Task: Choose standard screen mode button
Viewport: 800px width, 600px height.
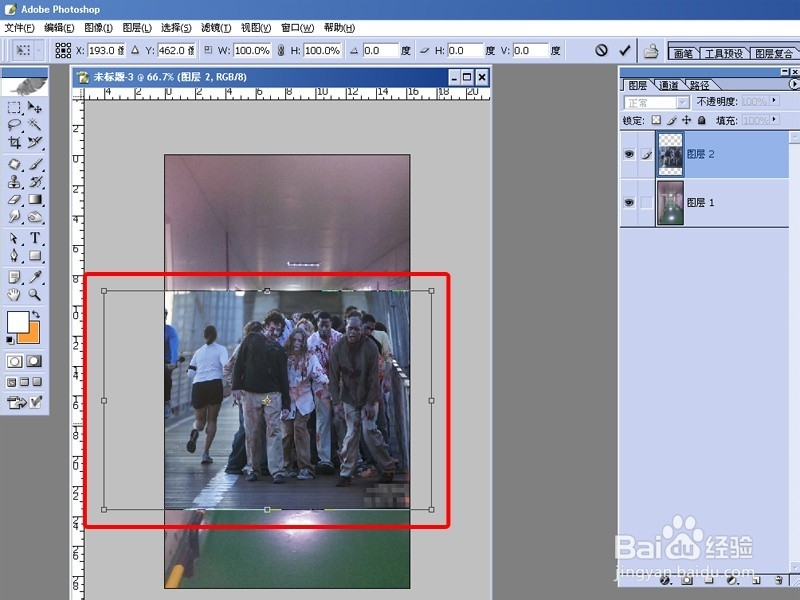Action: click(11, 382)
